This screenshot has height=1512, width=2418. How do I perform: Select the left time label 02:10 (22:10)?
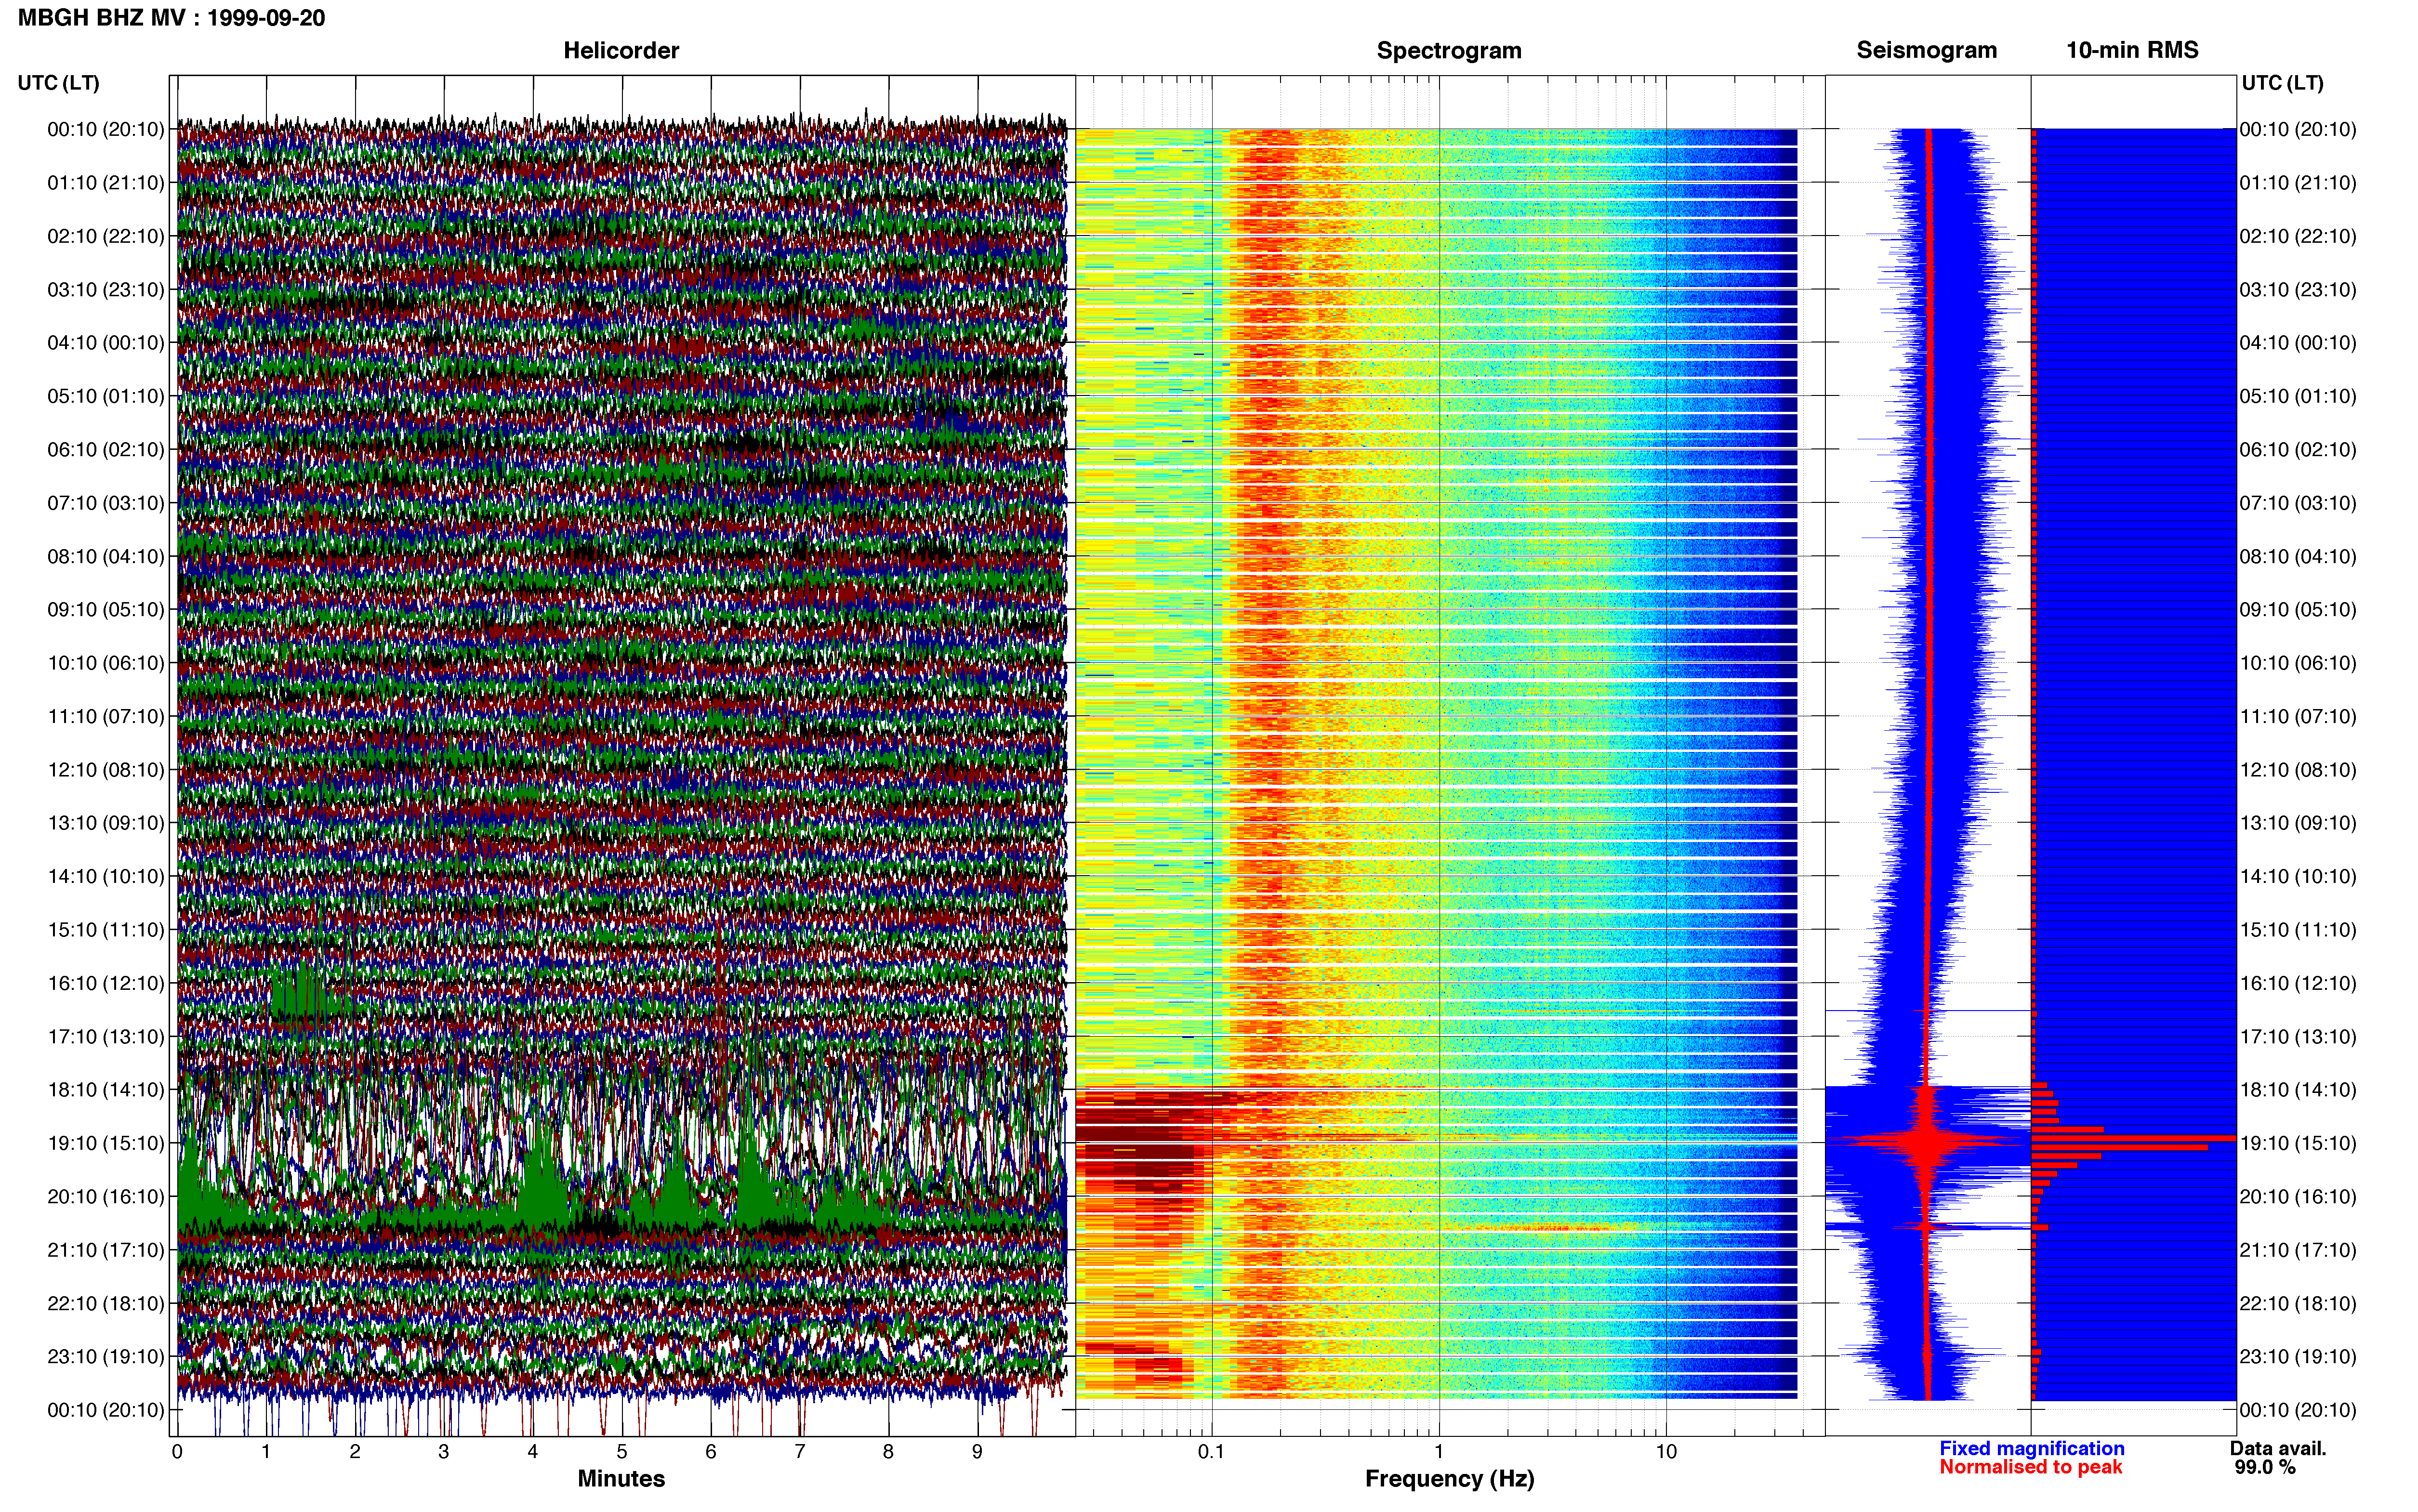(x=105, y=236)
